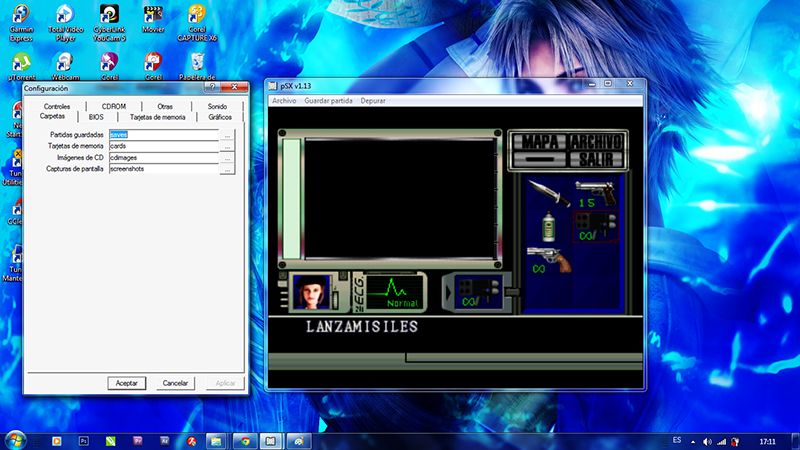Switch to the pSX emulator taskbar button

coord(271,441)
